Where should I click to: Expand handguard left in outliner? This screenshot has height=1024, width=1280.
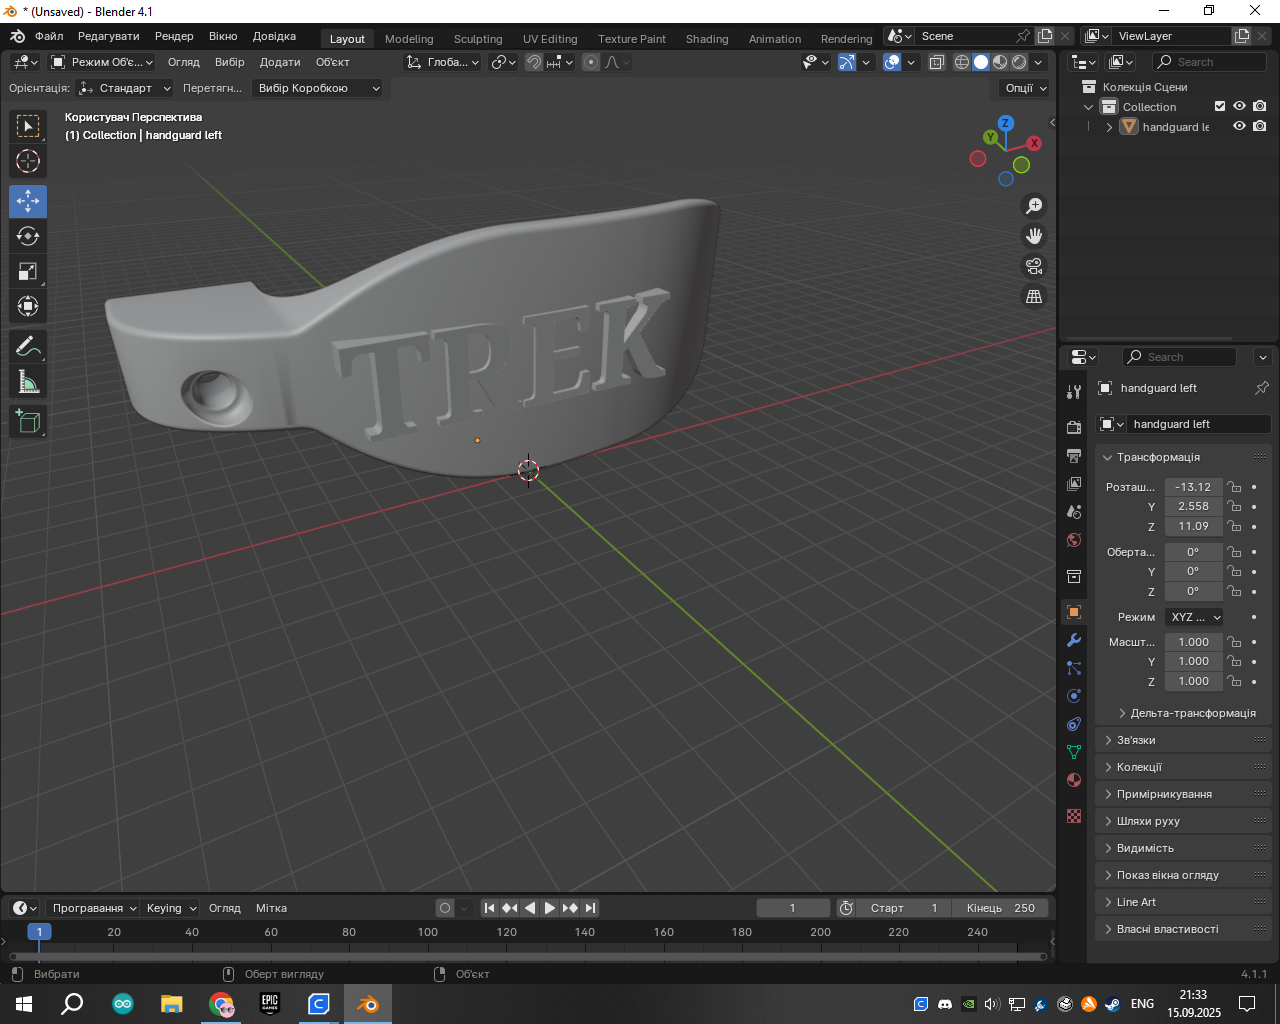(x=1109, y=127)
